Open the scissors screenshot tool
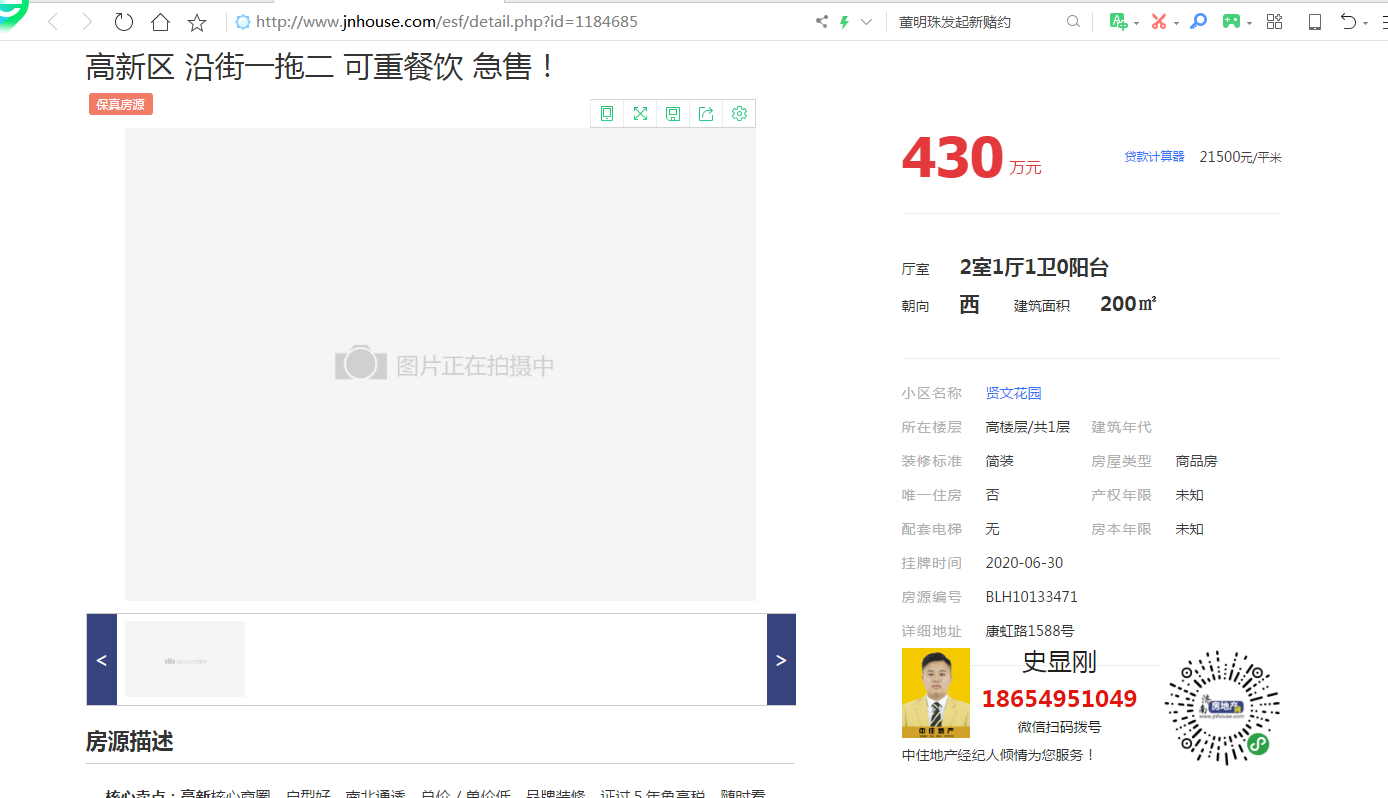The image size is (1388, 798). click(x=1158, y=22)
